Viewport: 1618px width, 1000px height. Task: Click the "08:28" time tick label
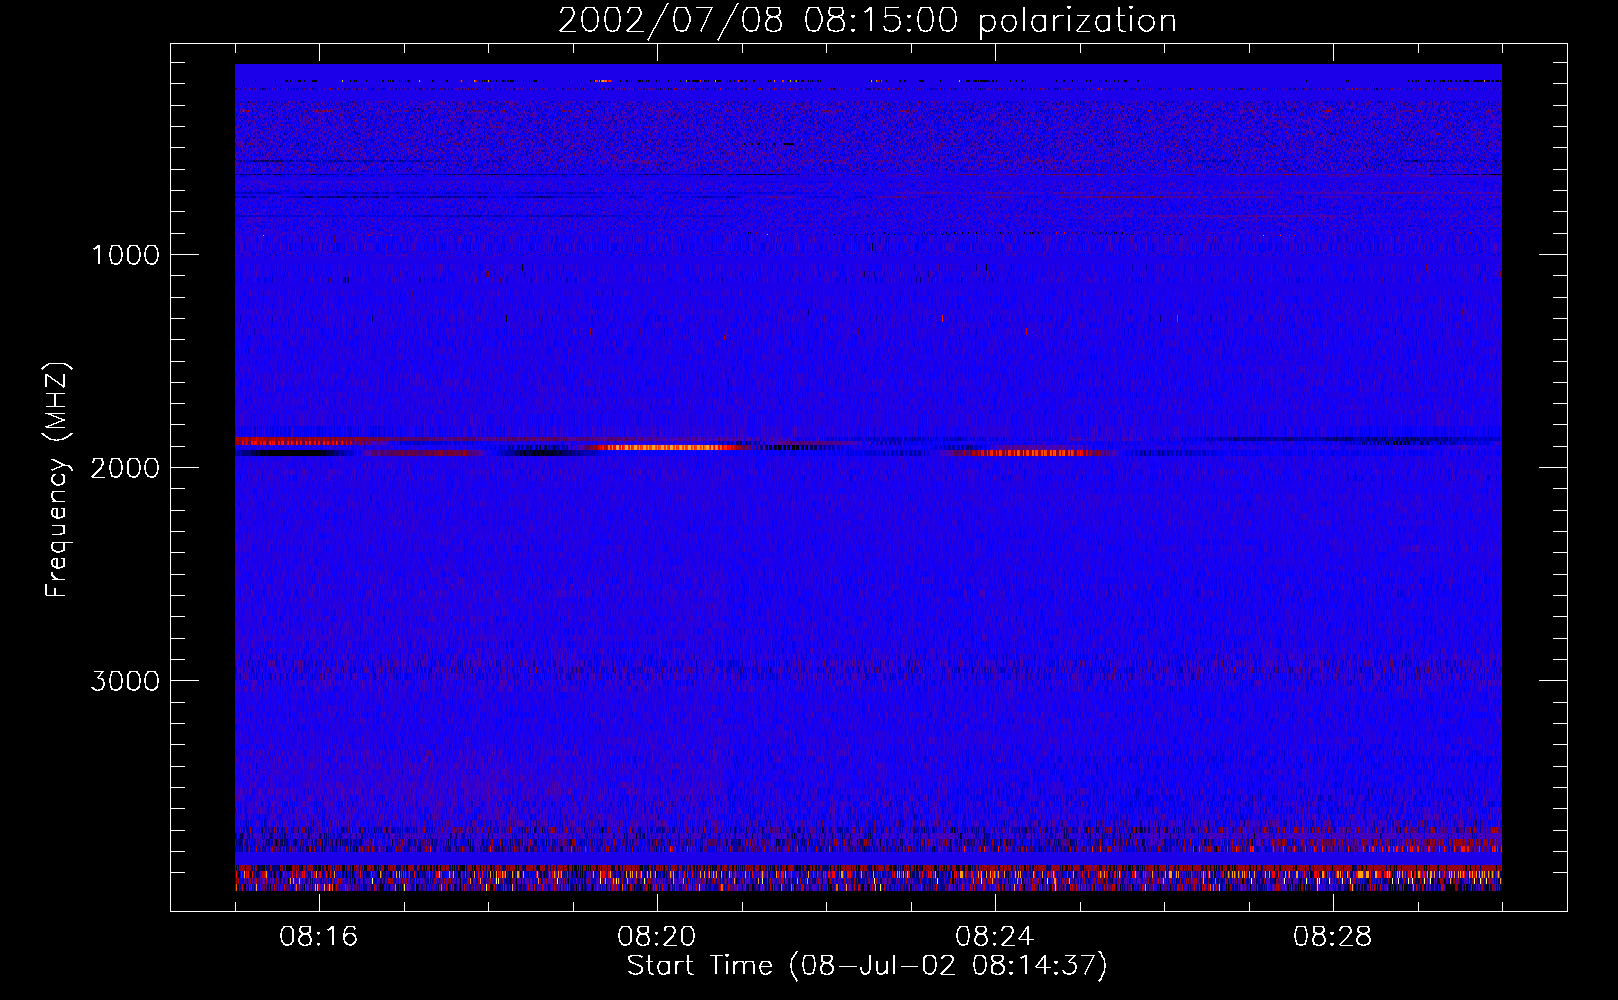pyautogui.click(x=1333, y=937)
